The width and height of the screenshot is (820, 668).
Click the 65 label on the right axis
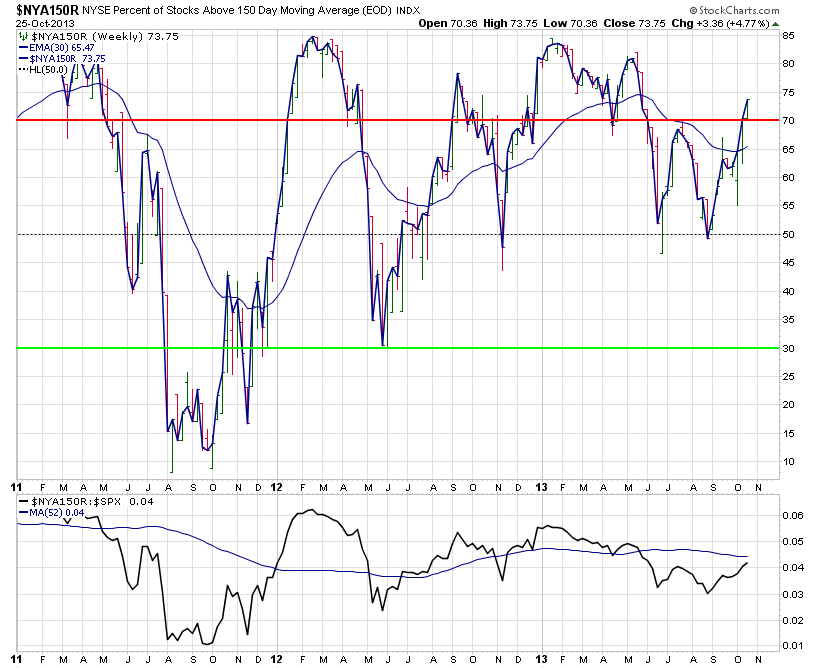(x=789, y=149)
